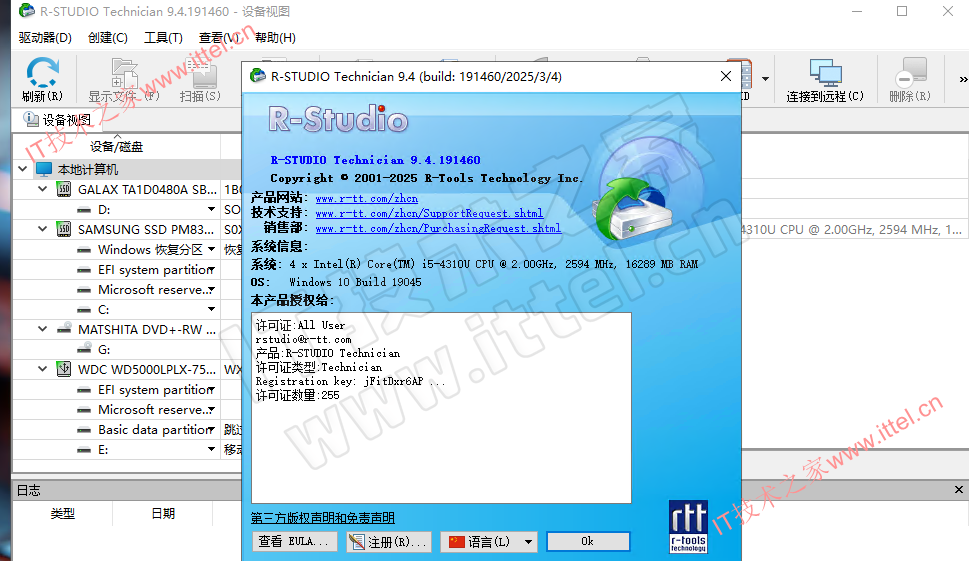Screen dimensions: 969x561
Task: Open the PurchasingRequest.shtml link
Action: 438,228
